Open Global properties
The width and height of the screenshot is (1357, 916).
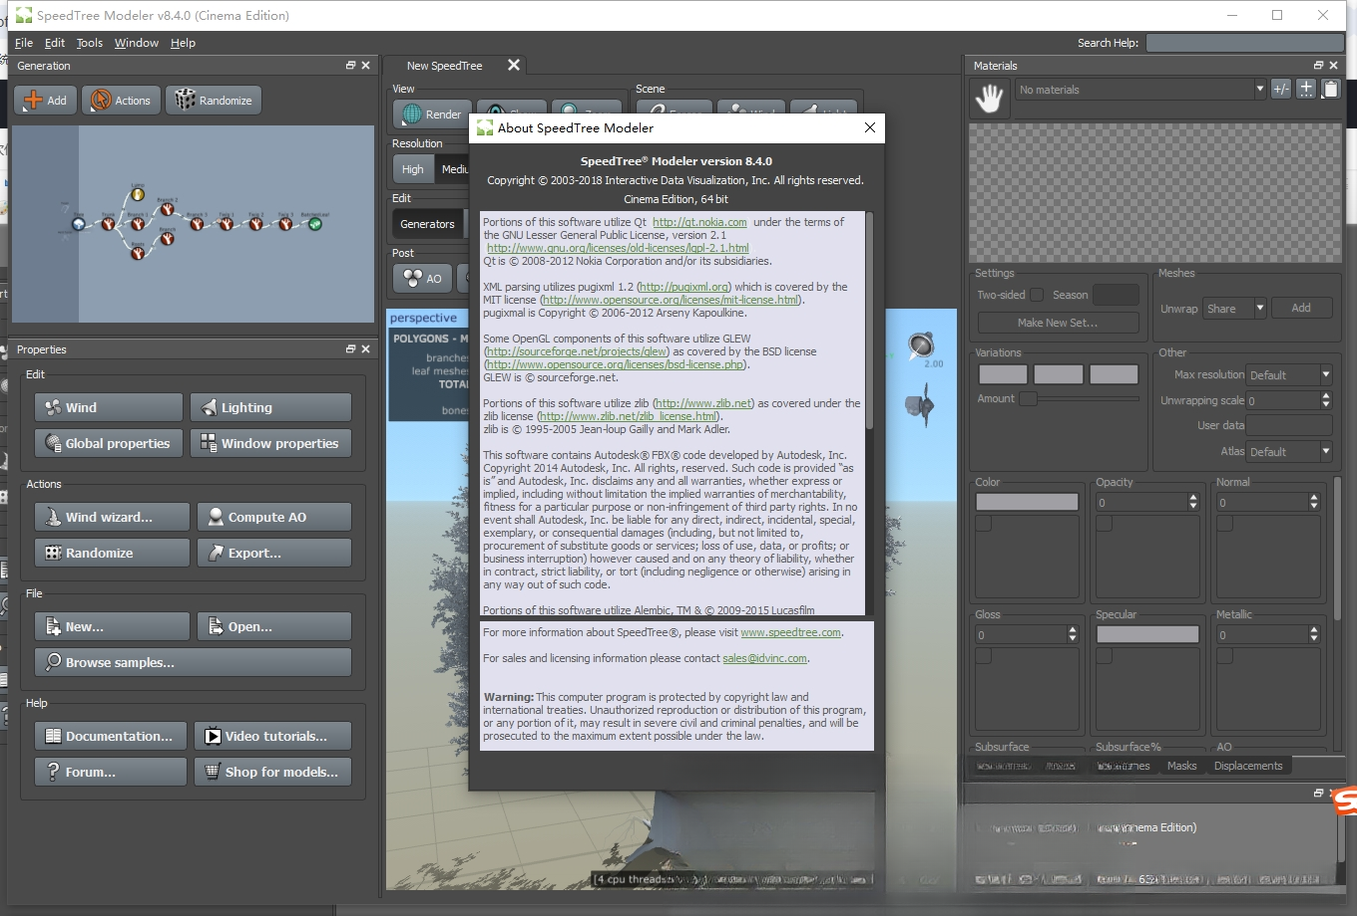[x=109, y=443]
